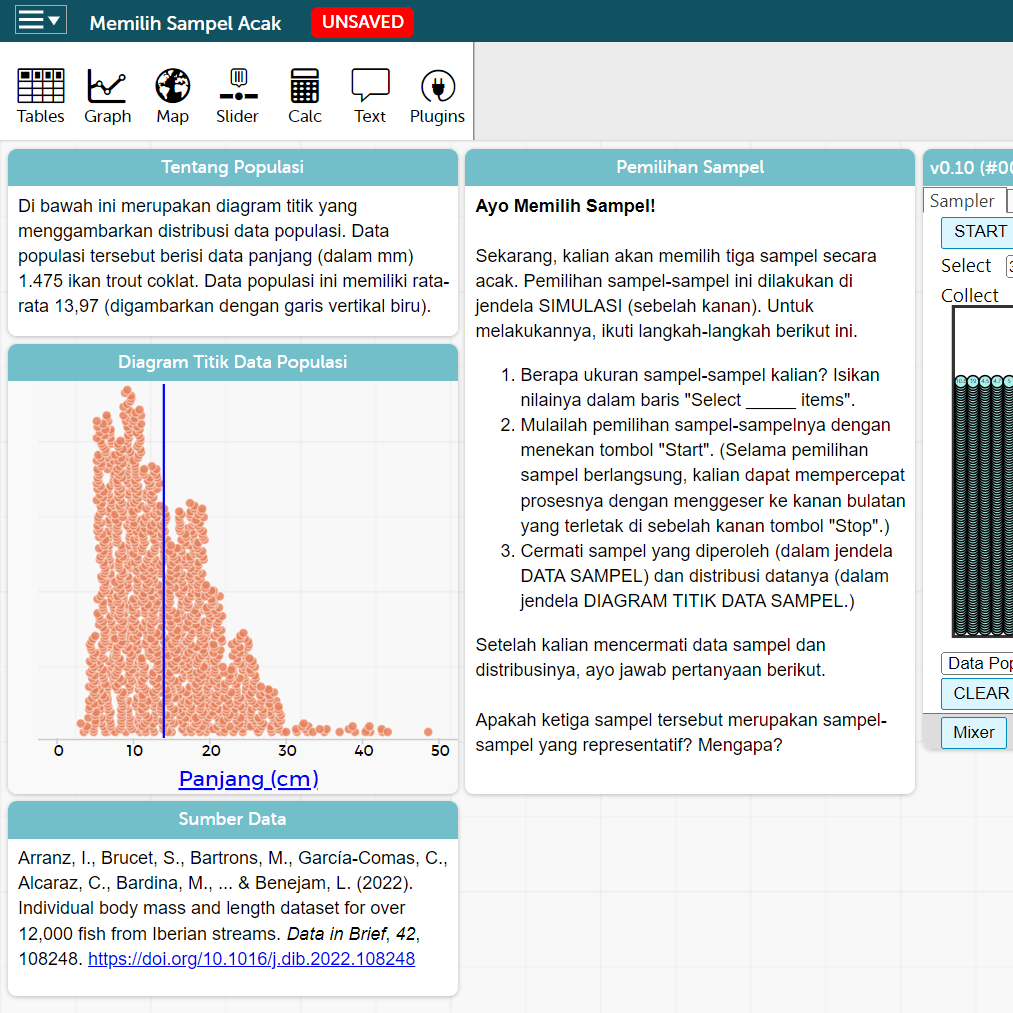Add a Map component

coord(172,96)
